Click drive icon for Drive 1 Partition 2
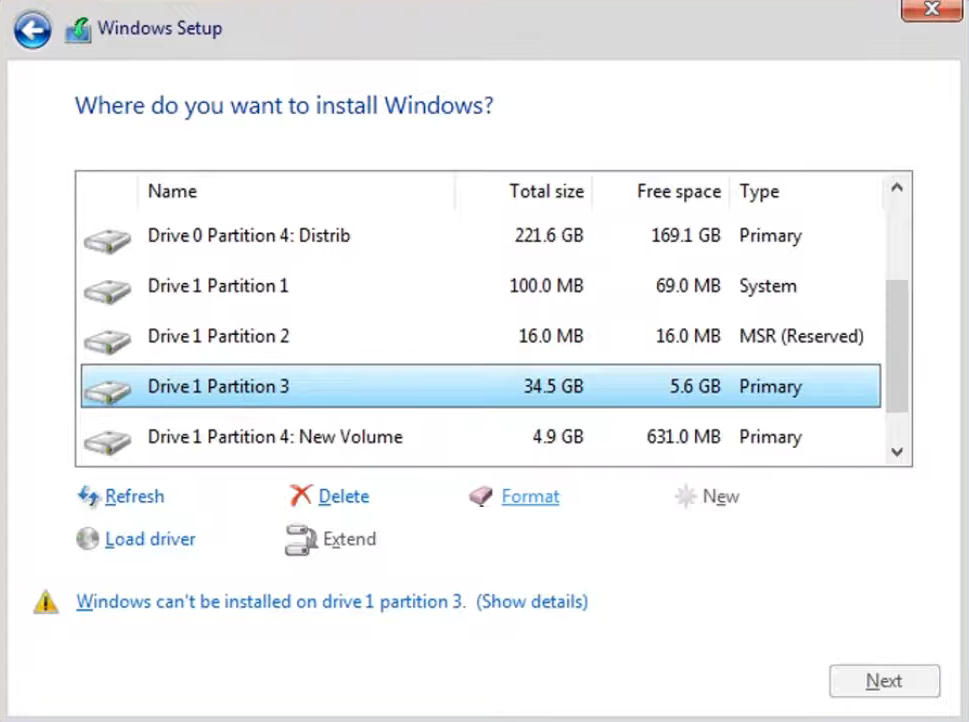969x722 pixels. [x=107, y=342]
